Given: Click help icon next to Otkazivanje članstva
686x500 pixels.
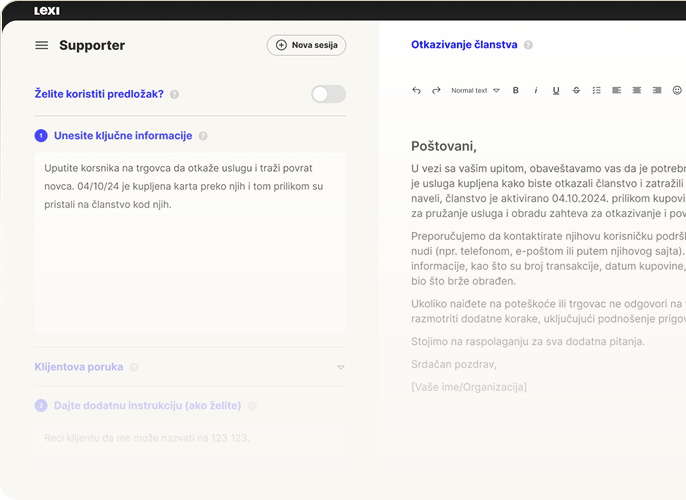Looking at the screenshot, I should 528,45.
